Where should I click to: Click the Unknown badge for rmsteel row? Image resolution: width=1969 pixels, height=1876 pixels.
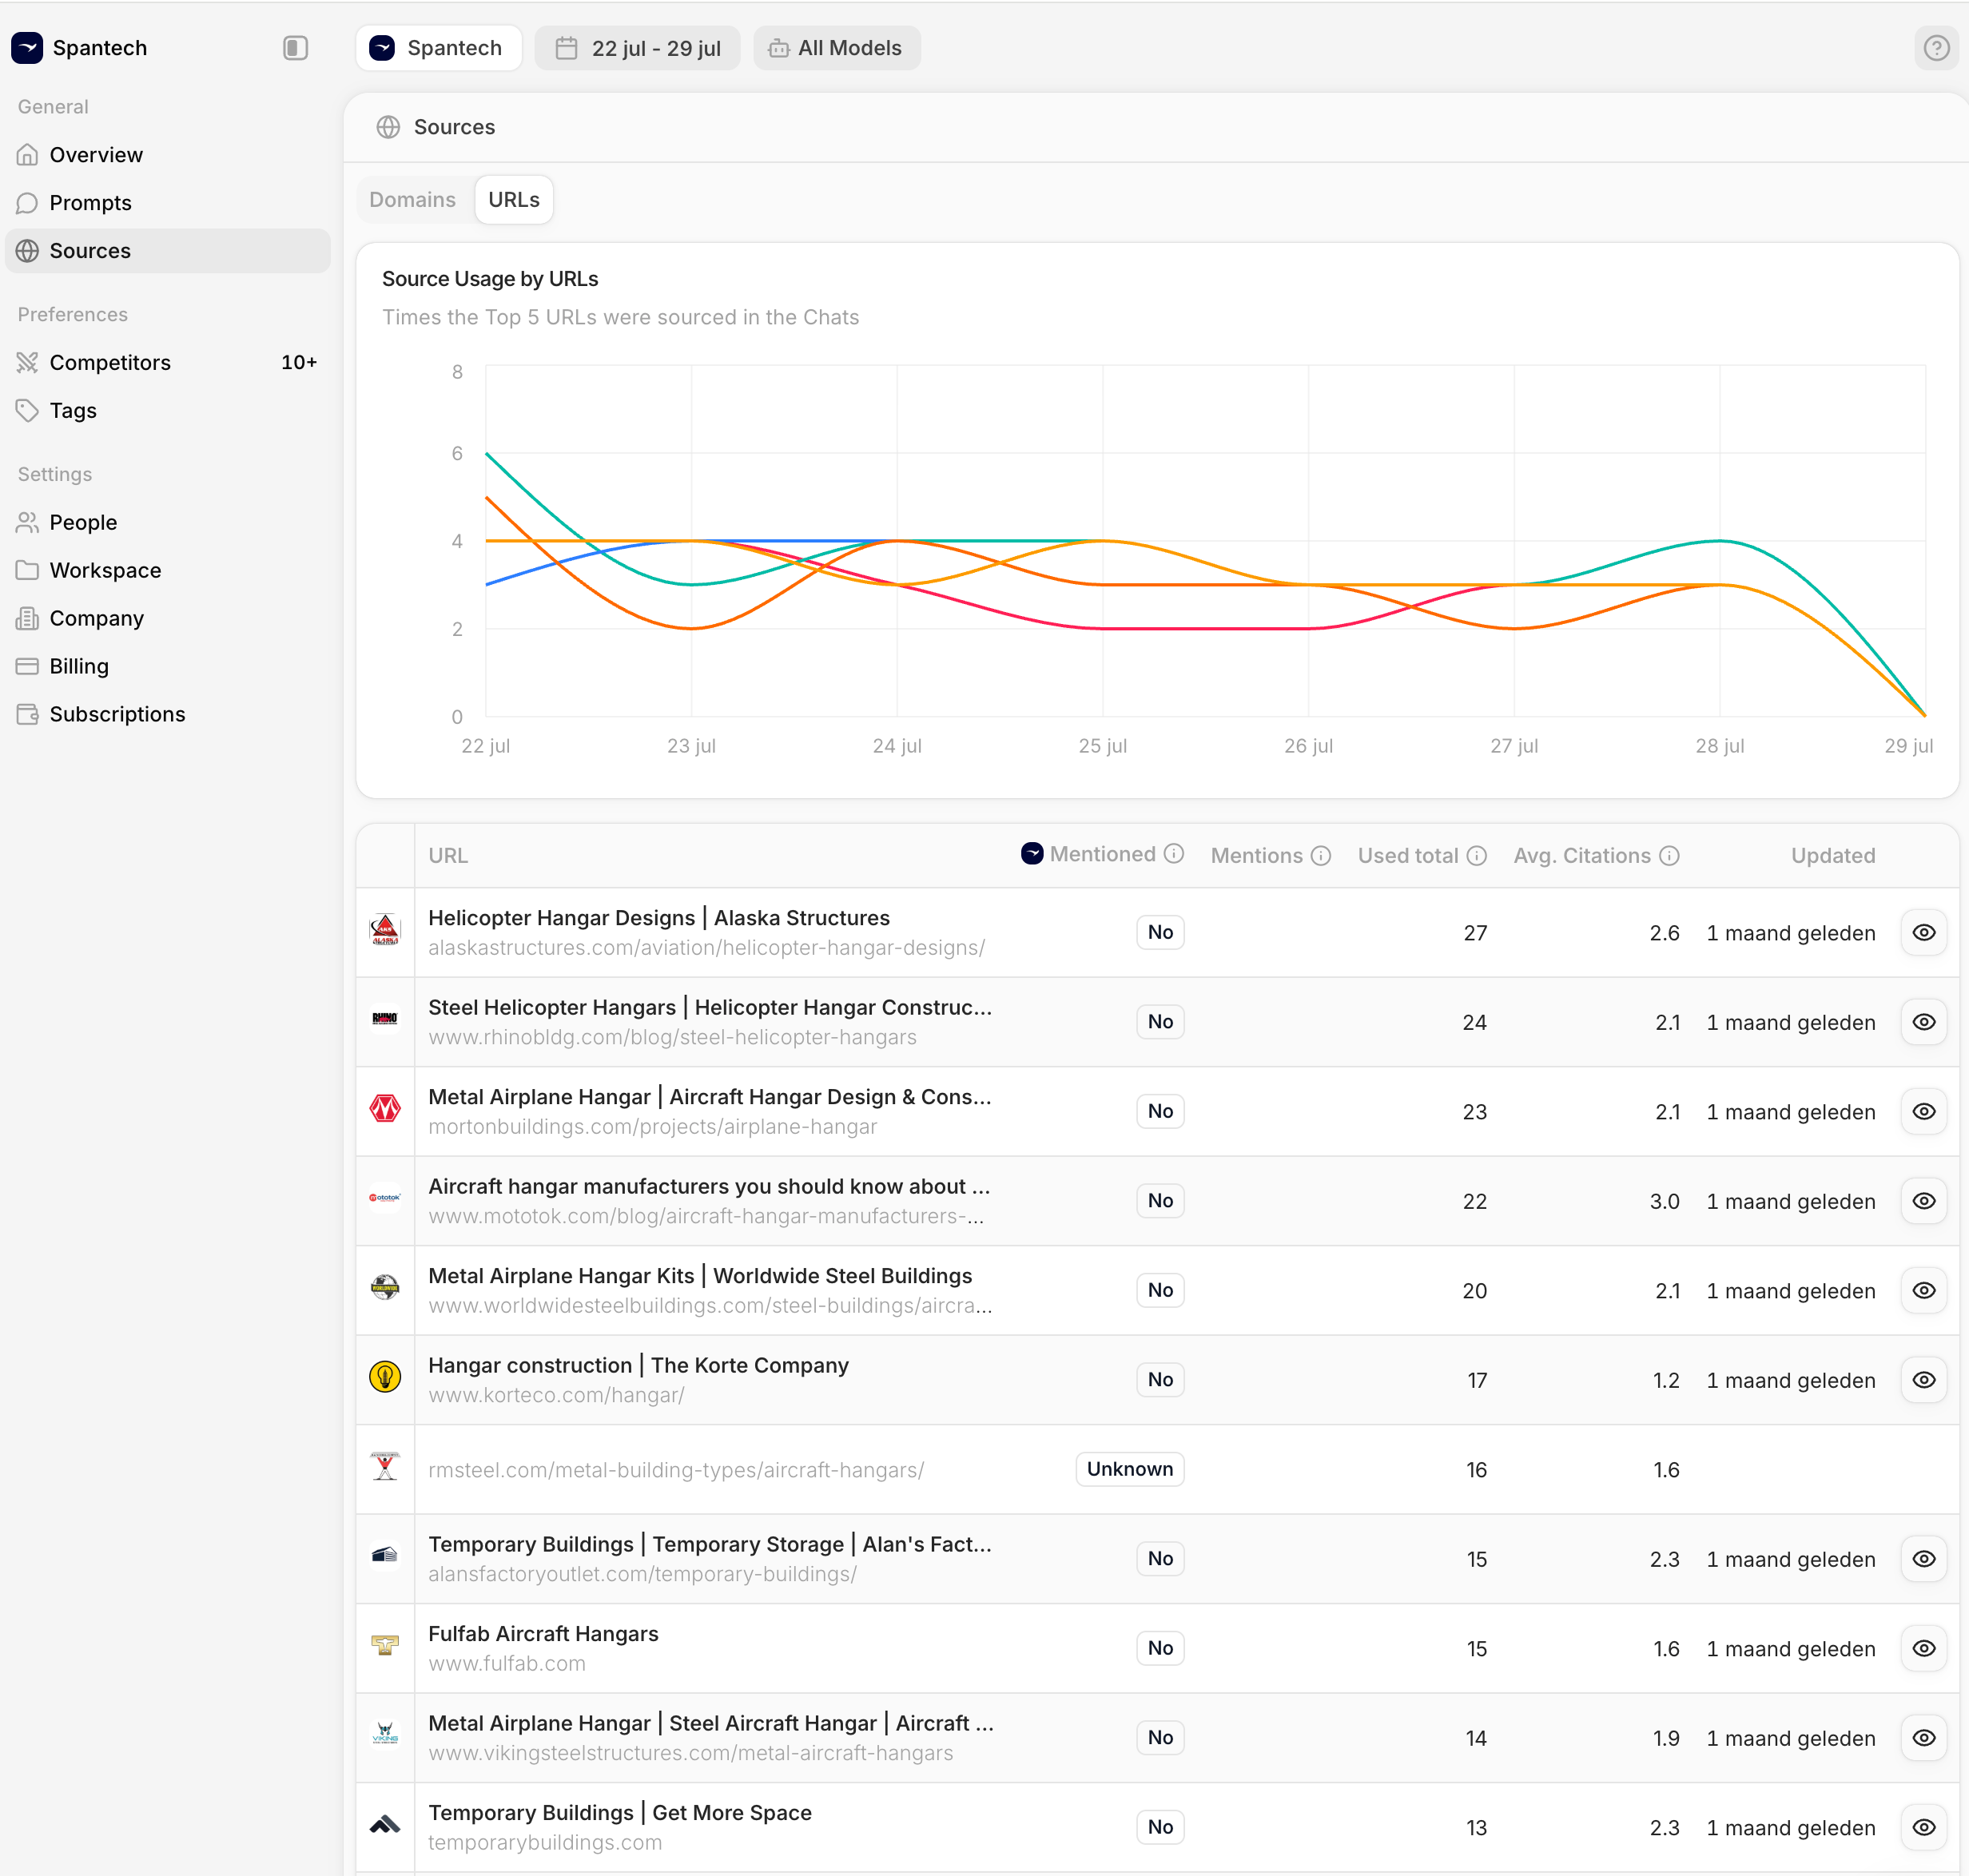(x=1129, y=1469)
